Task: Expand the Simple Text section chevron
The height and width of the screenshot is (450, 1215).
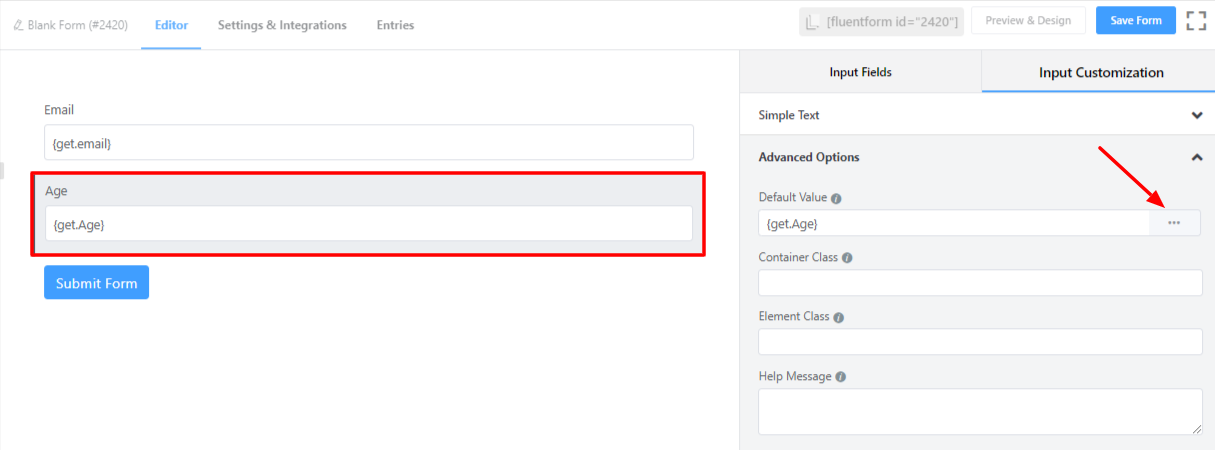Action: tap(1197, 115)
